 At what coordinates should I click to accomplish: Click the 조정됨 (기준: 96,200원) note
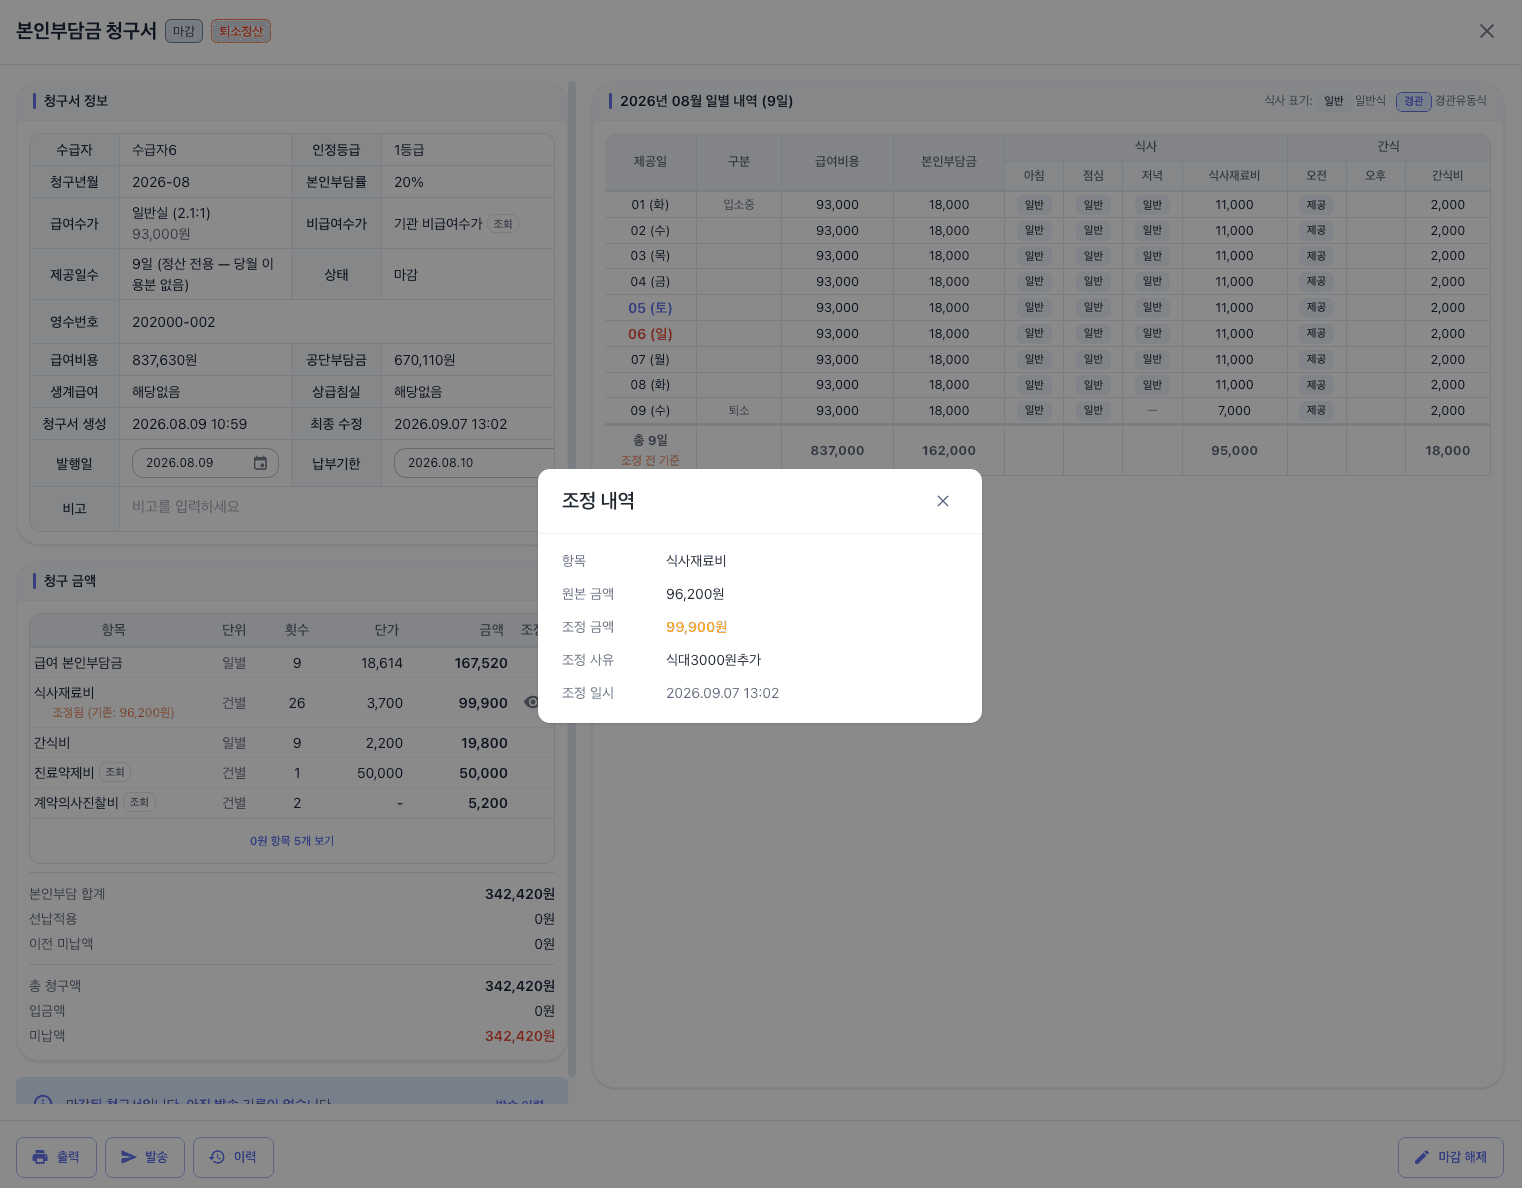coord(113,713)
